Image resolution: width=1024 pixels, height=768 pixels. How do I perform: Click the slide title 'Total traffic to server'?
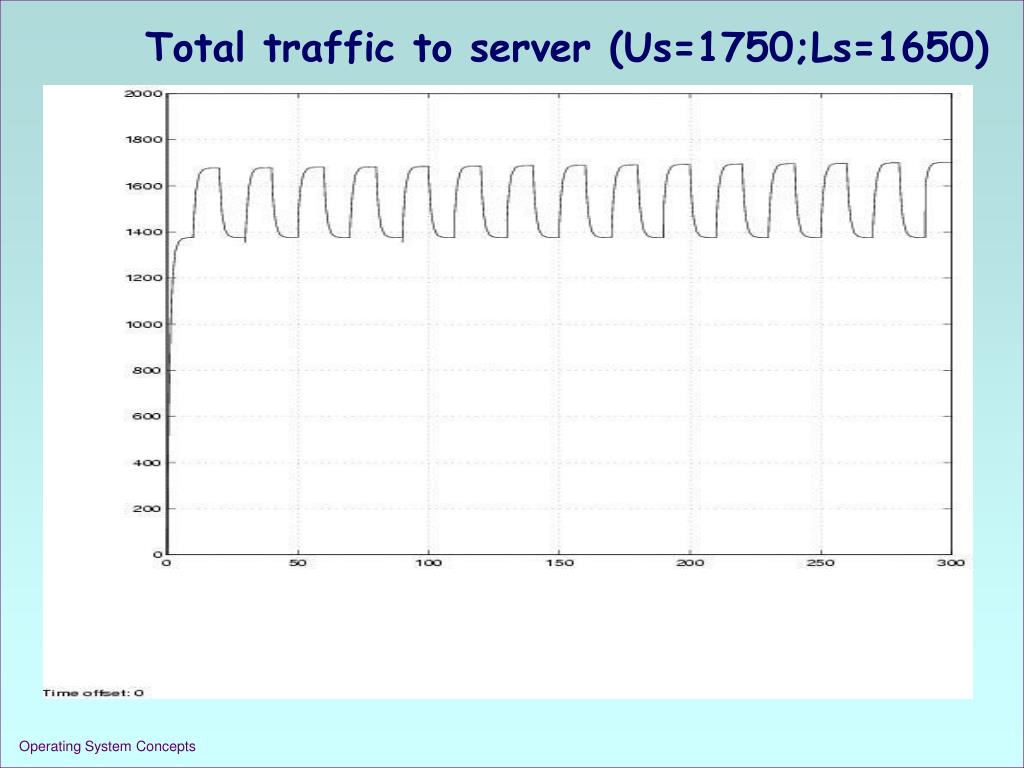click(567, 48)
